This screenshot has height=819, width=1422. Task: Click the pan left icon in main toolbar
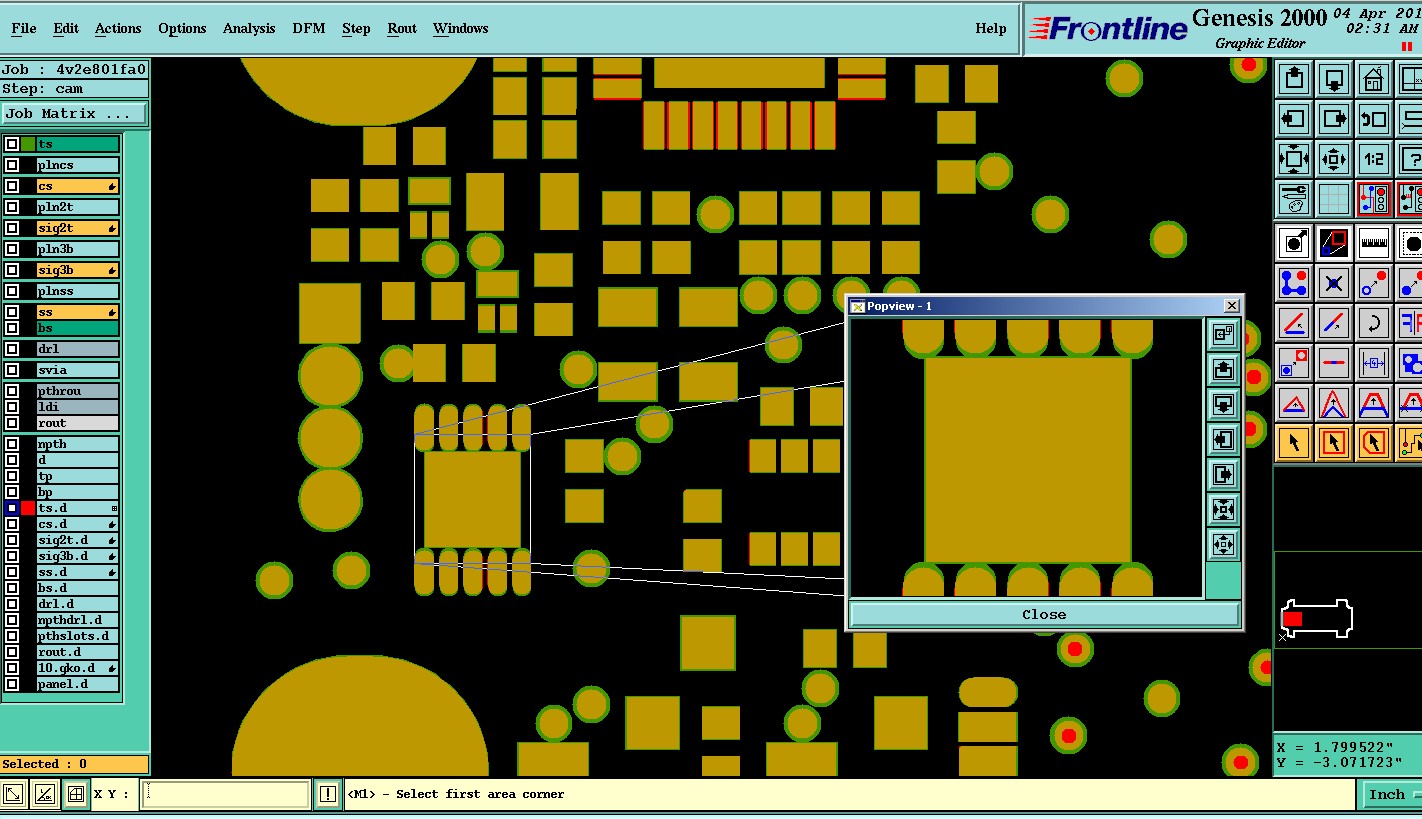[1294, 118]
